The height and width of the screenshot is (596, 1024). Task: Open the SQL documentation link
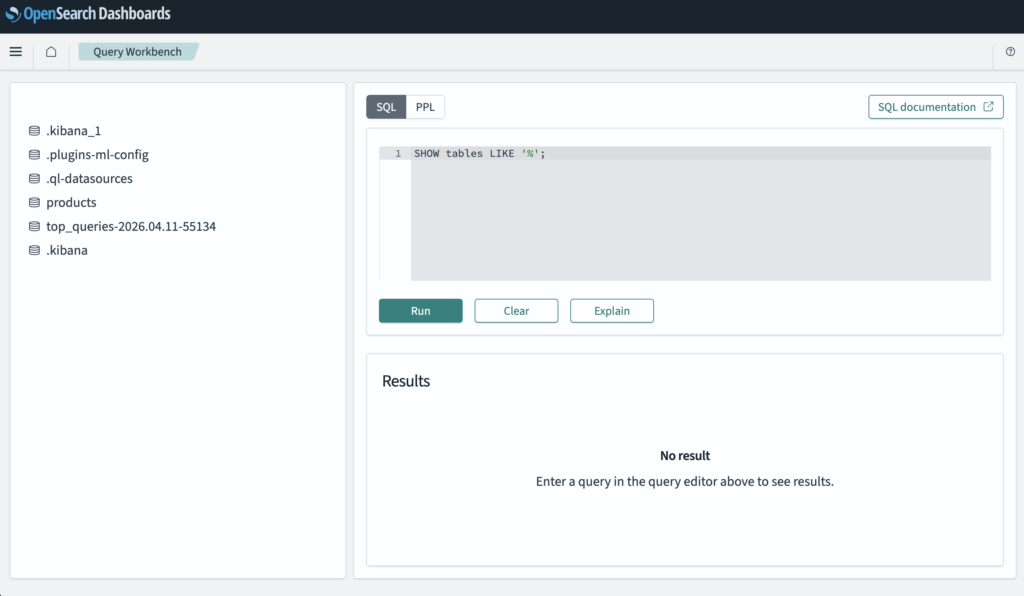(926, 107)
